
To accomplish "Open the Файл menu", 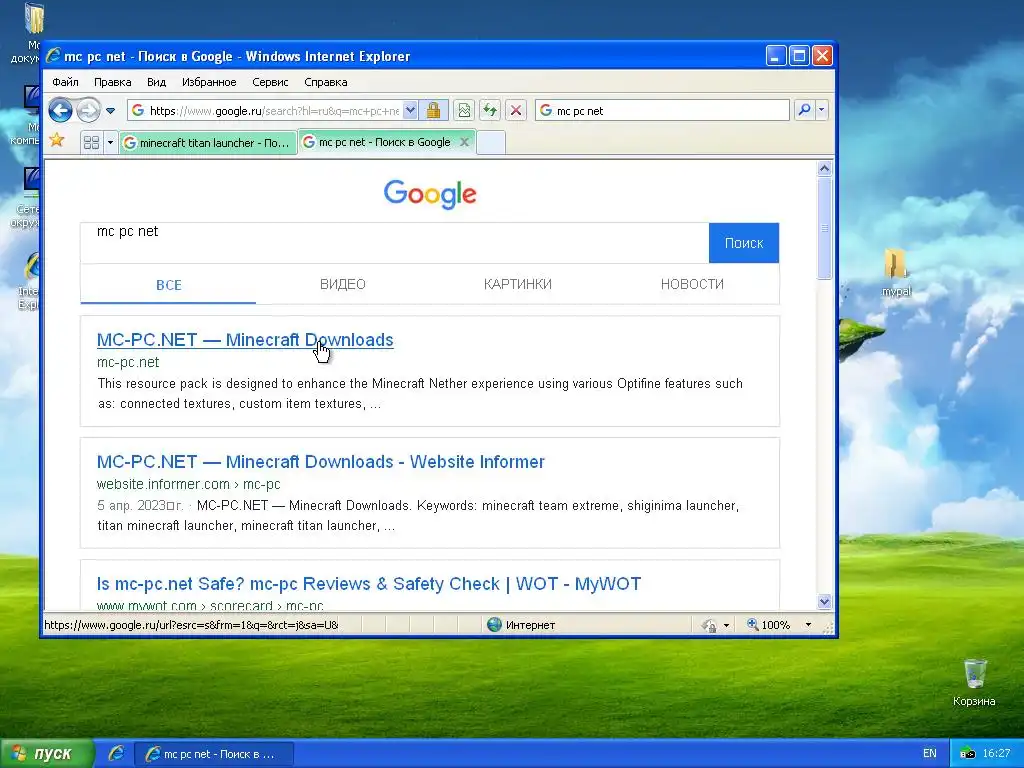I will click(x=65, y=82).
